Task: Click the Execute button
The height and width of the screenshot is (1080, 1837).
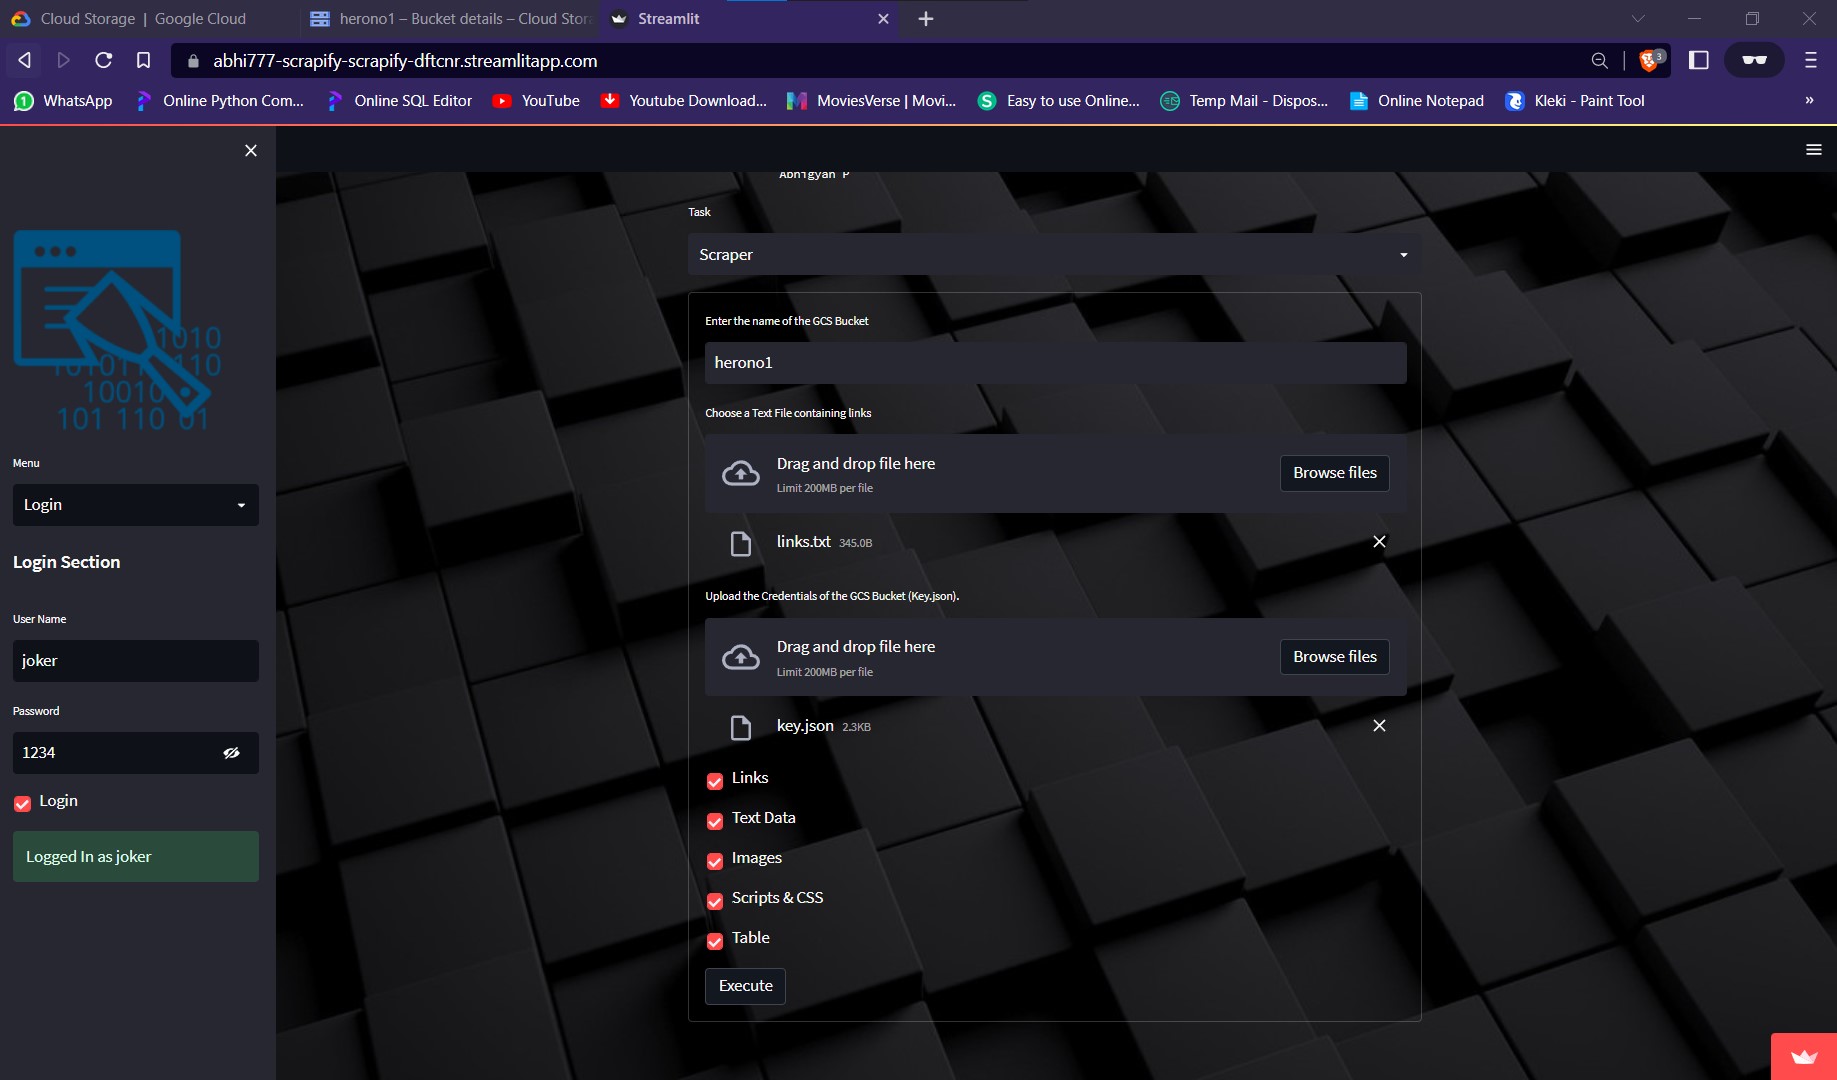Action: [x=745, y=986]
